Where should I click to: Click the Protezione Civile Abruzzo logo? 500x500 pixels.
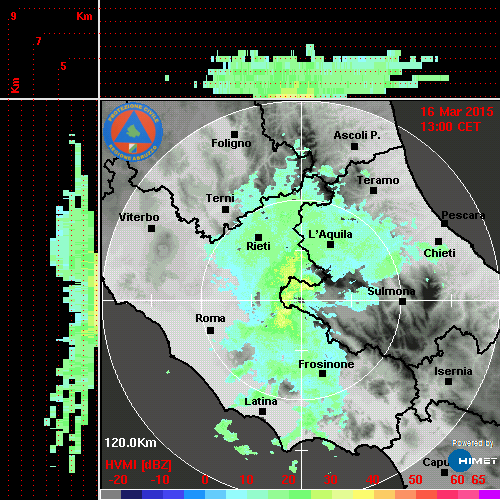[x=133, y=132]
